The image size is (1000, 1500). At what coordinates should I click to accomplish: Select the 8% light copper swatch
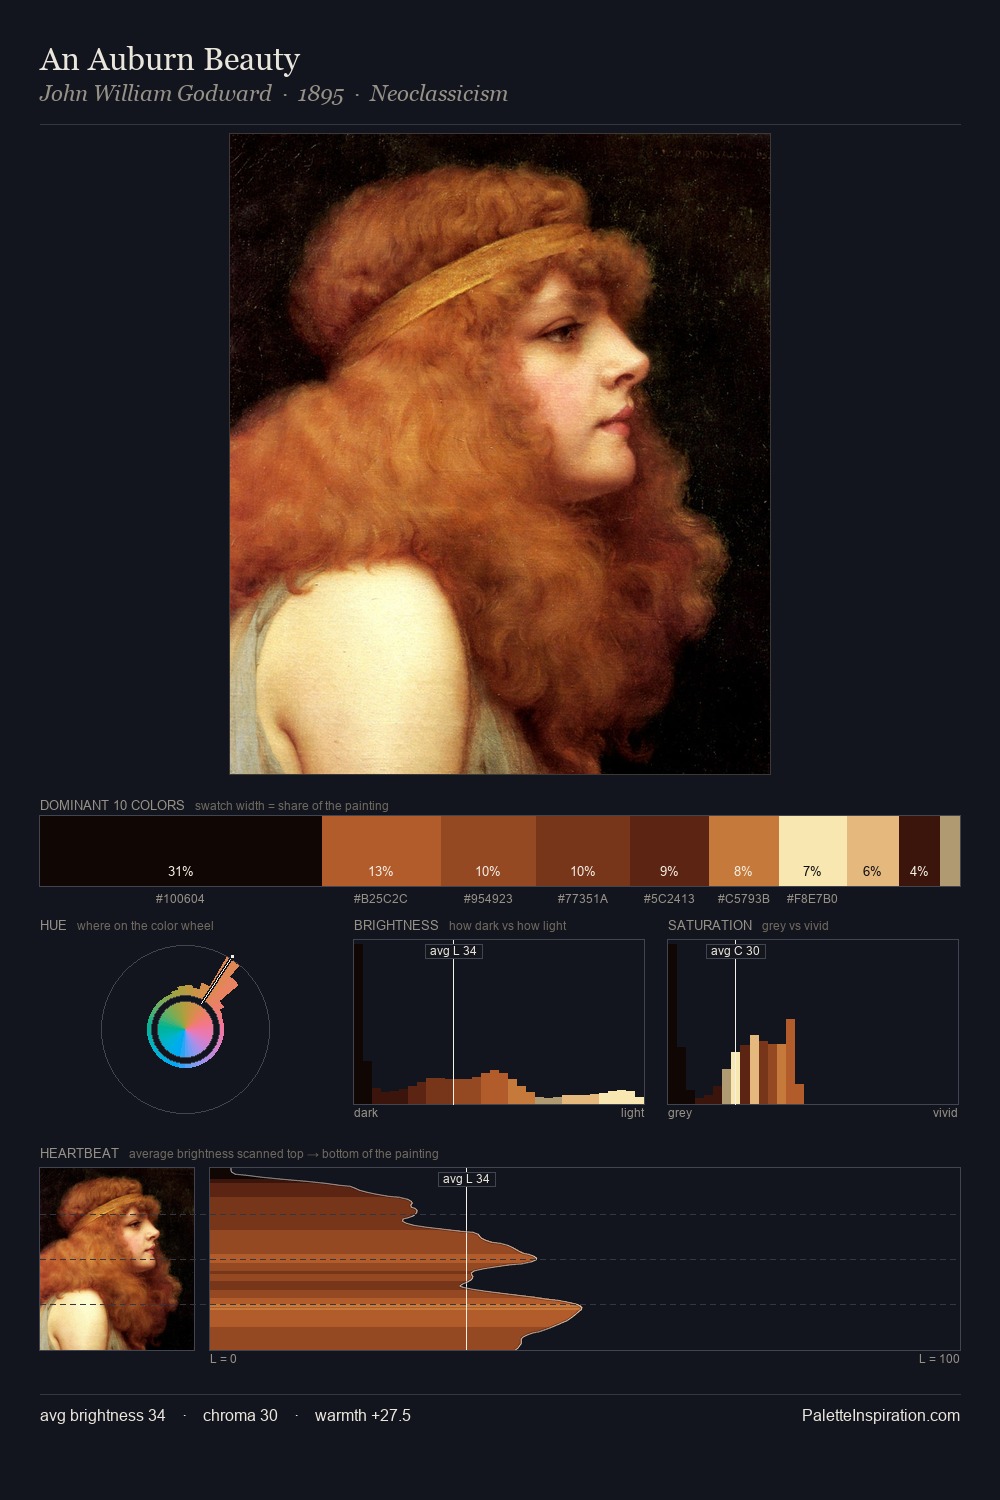tap(744, 851)
